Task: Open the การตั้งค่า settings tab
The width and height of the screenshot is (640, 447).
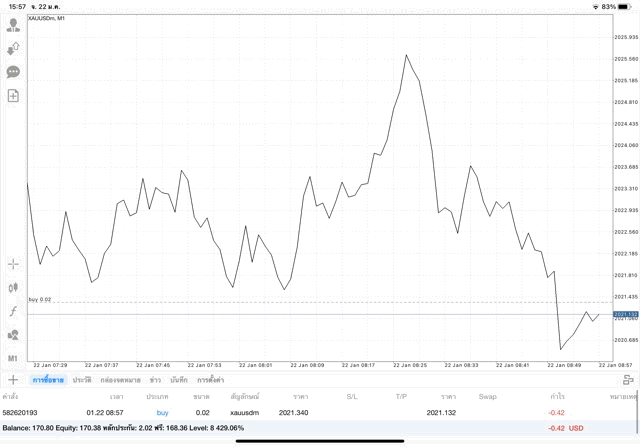Action: tap(210, 380)
